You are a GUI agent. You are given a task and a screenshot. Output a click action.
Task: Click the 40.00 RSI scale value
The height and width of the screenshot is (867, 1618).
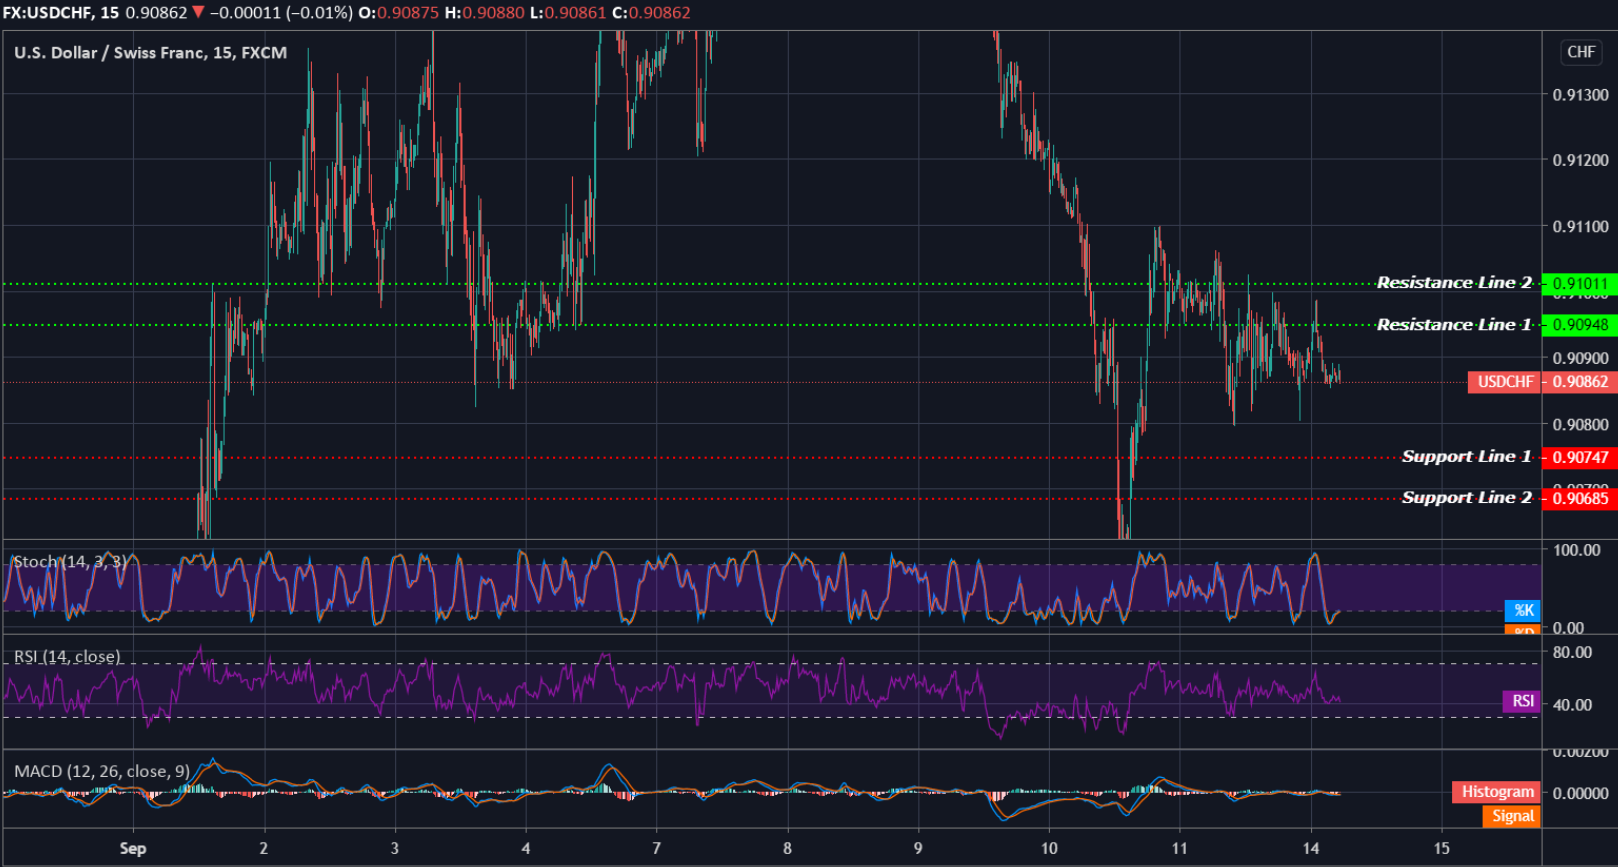(x=1572, y=705)
